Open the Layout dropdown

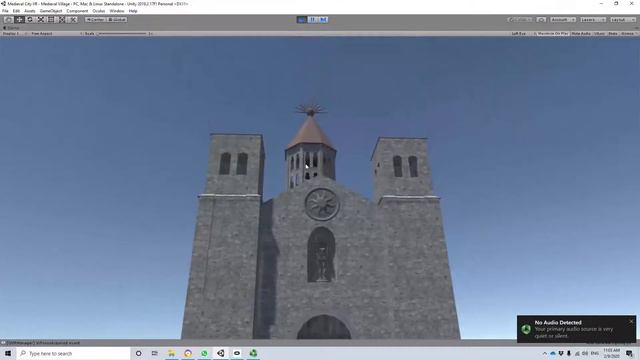[x=623, y=20]
